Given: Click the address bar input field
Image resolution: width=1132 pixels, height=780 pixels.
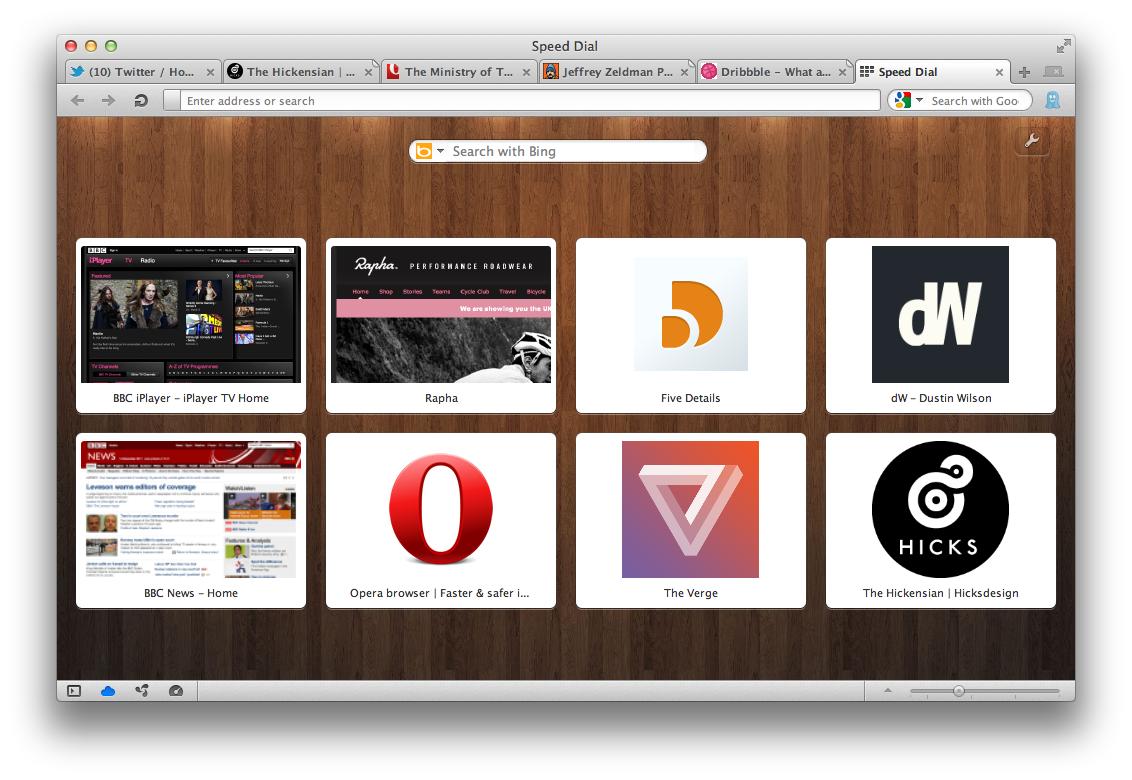Looking at the screenshot, I should point(529,100).
